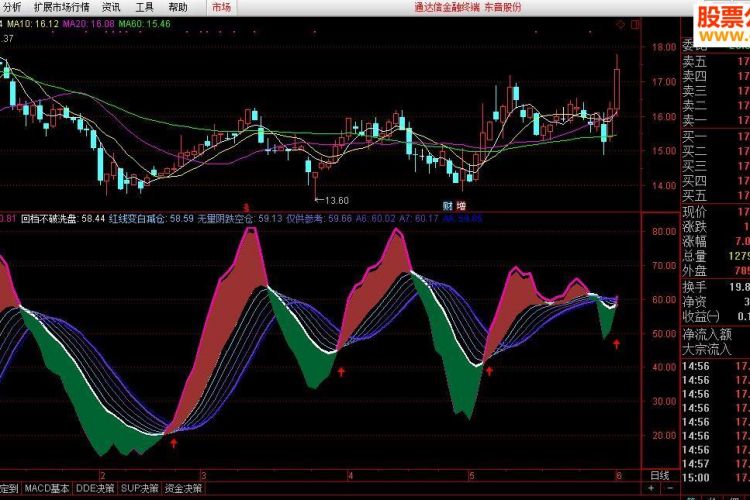Click month marker 3 on the time axis
750x500 pixels.
pyautogui.click(x=203, y=476)
